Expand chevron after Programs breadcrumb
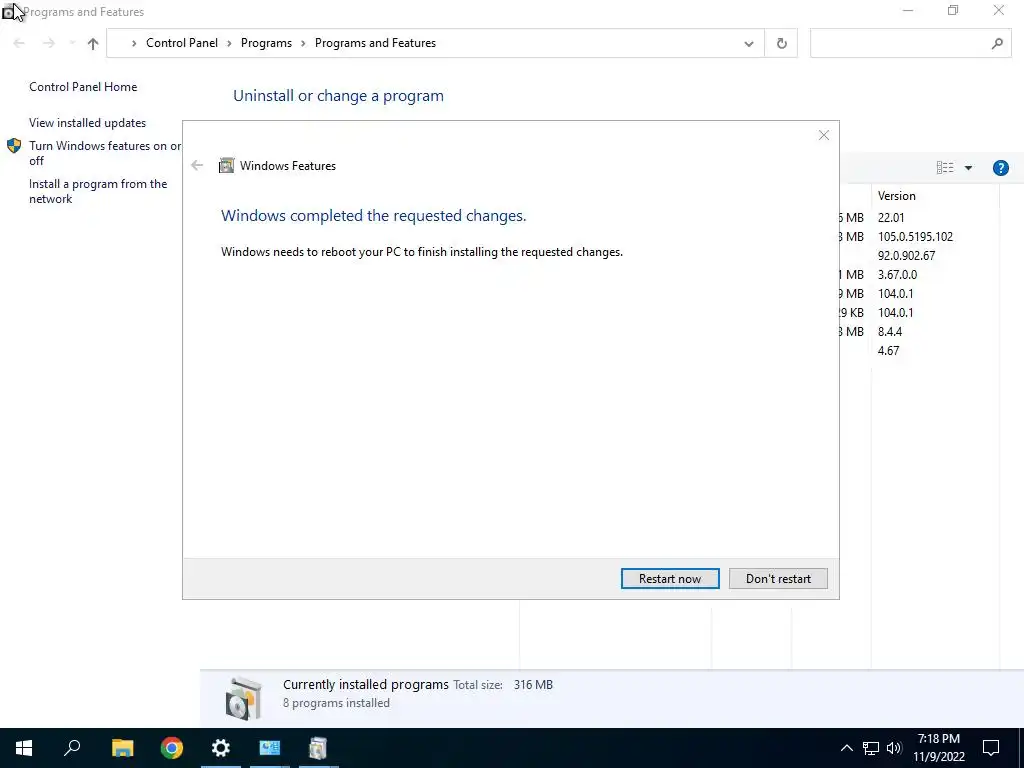 pos(303,44)
